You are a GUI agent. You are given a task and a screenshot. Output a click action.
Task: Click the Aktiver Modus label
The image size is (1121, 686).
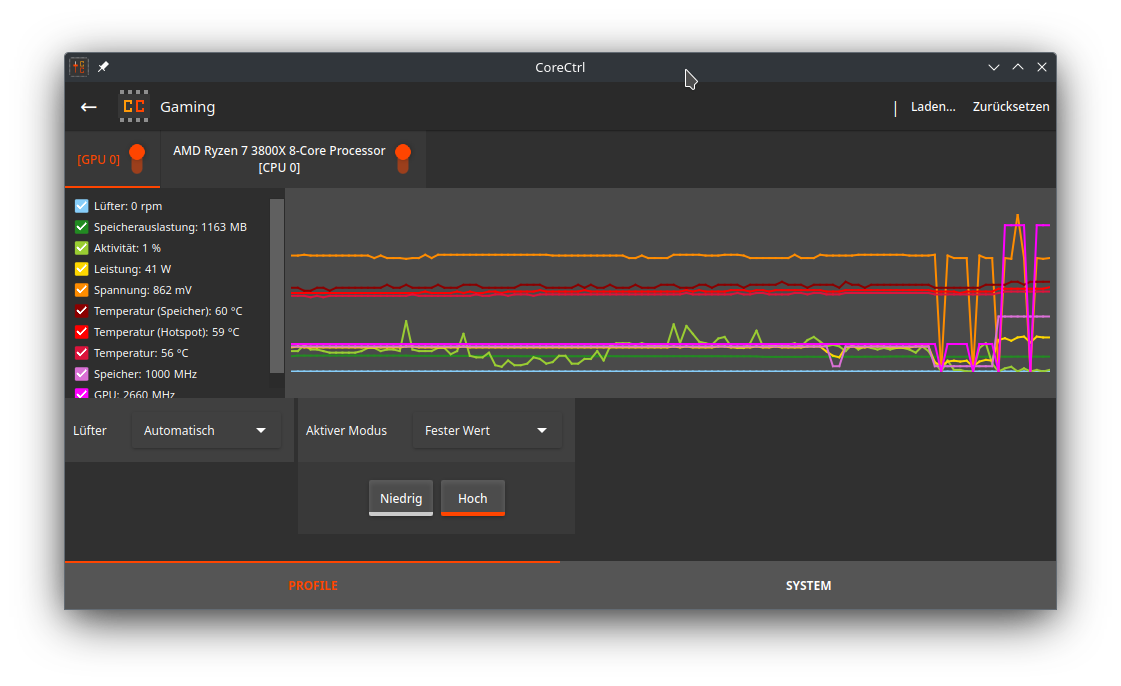tap(346, 431)
